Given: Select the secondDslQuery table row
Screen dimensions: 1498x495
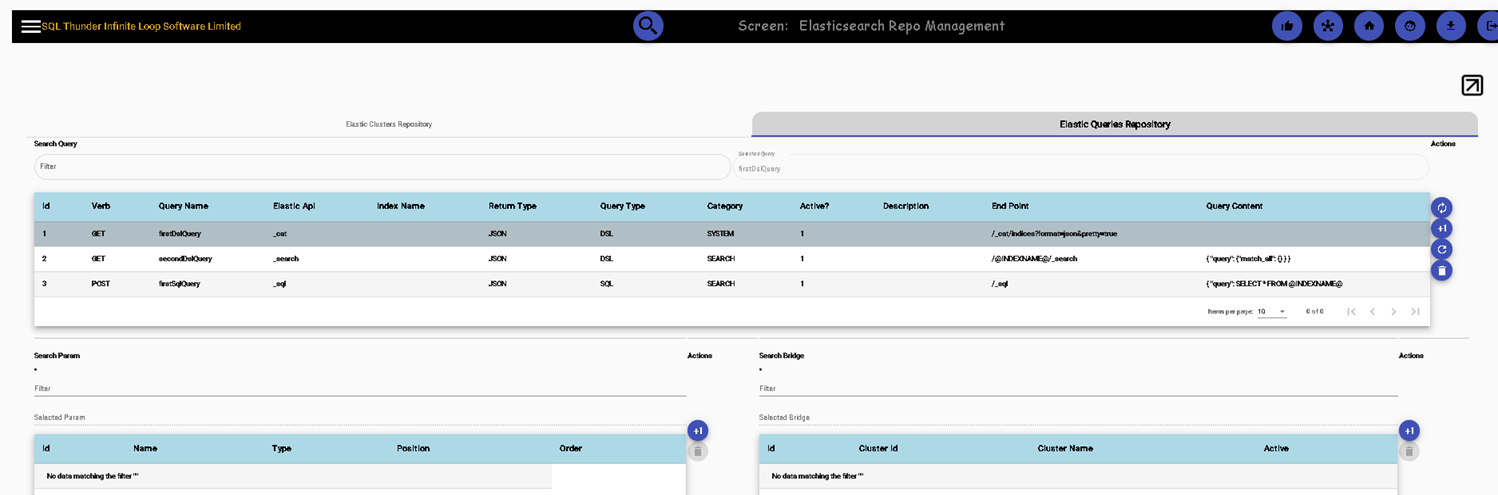Looking at the screenshot, I should click(732, 258).
